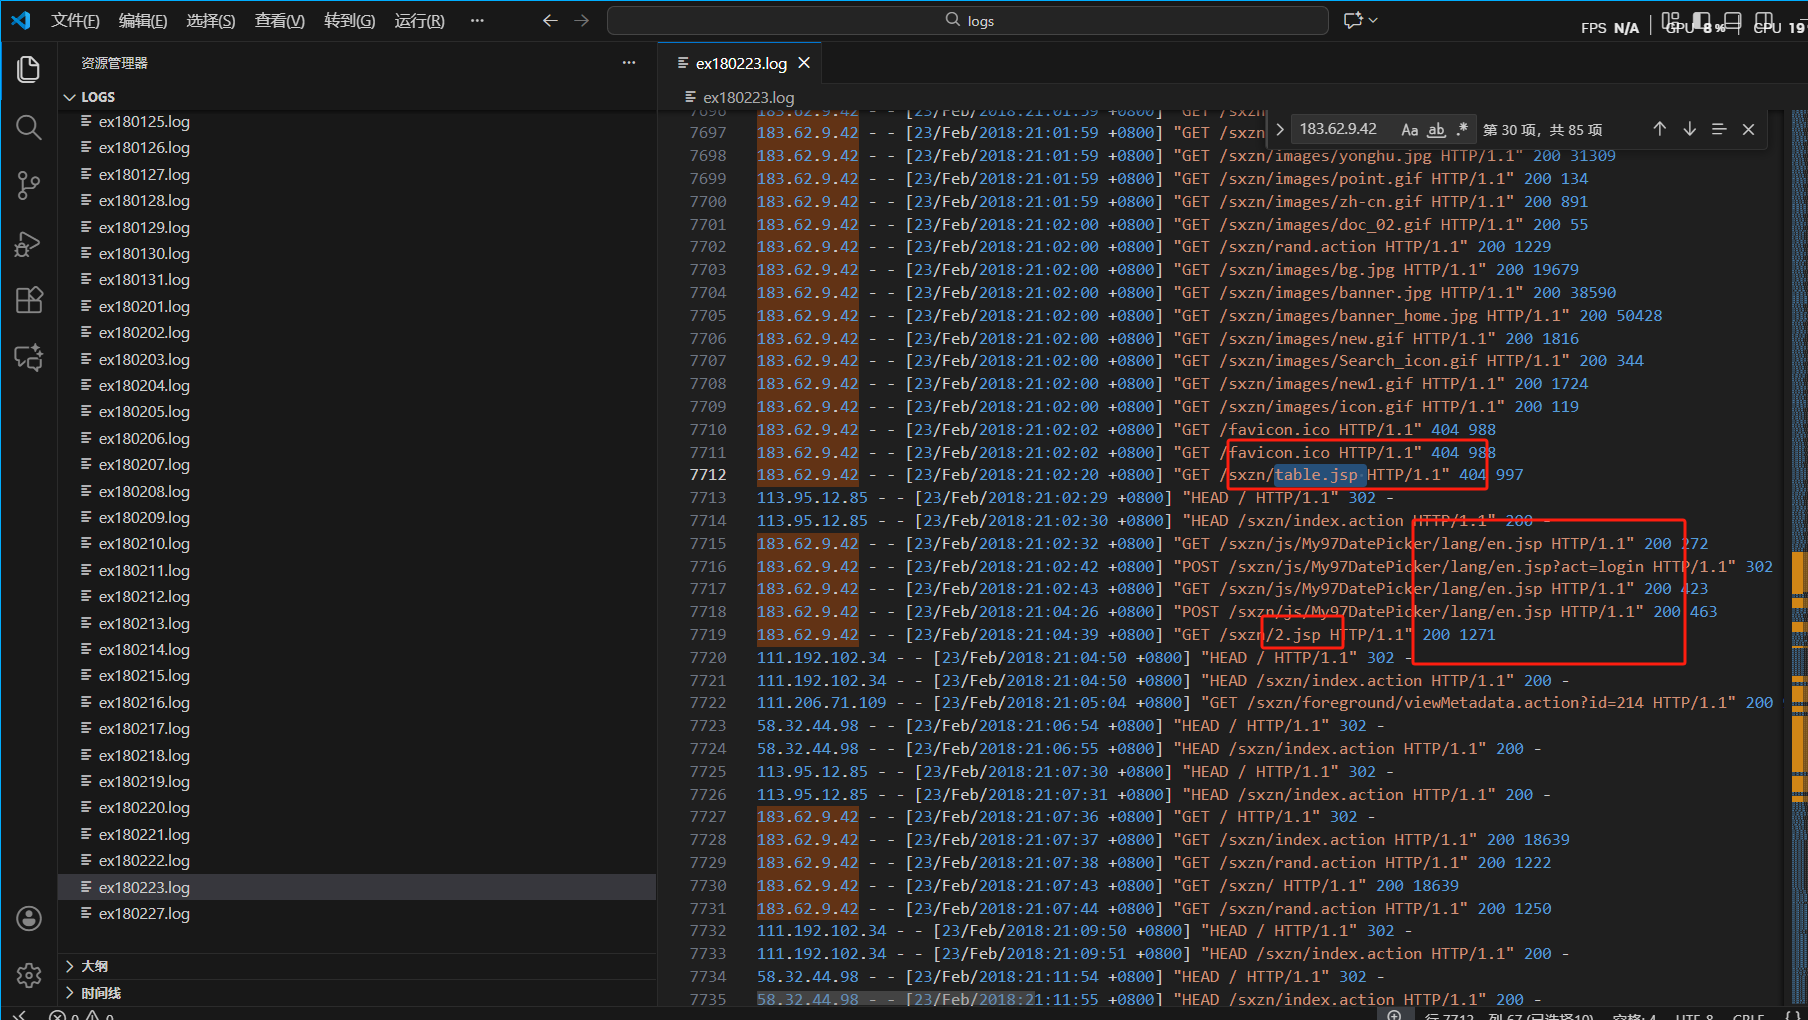Viewport: 1808px width, 1020px height.
Task: Open the Run and Debug view
Action: click(x=29, y=244)
